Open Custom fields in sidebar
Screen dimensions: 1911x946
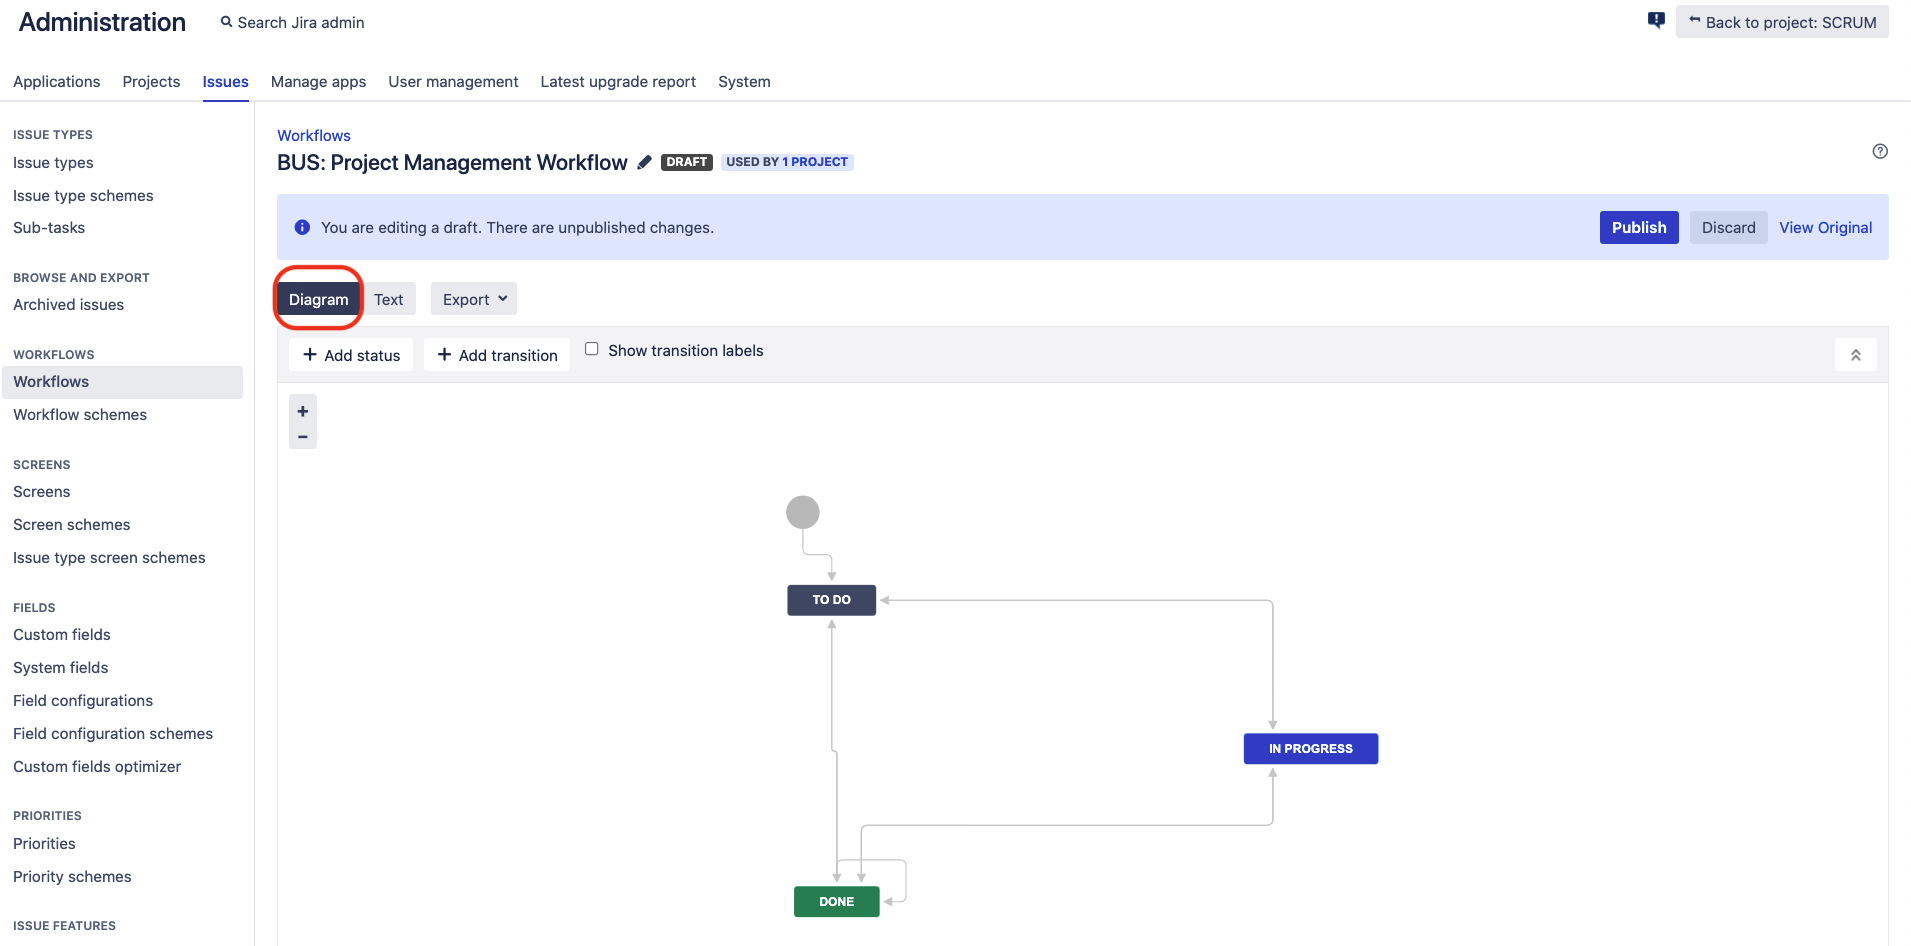tap(62, 635)
